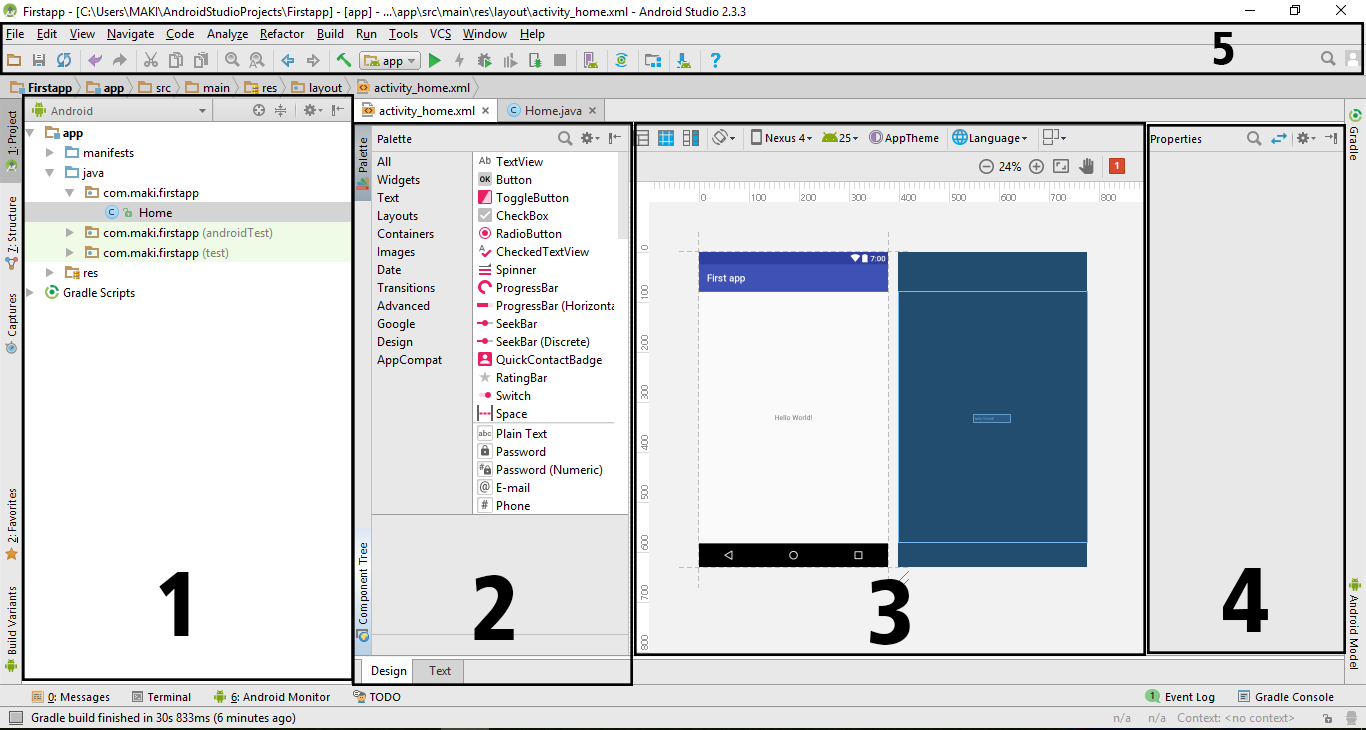Click the Synchronize toolbar icon
This screenshot has width=1366, height=730.
[64, 60]
